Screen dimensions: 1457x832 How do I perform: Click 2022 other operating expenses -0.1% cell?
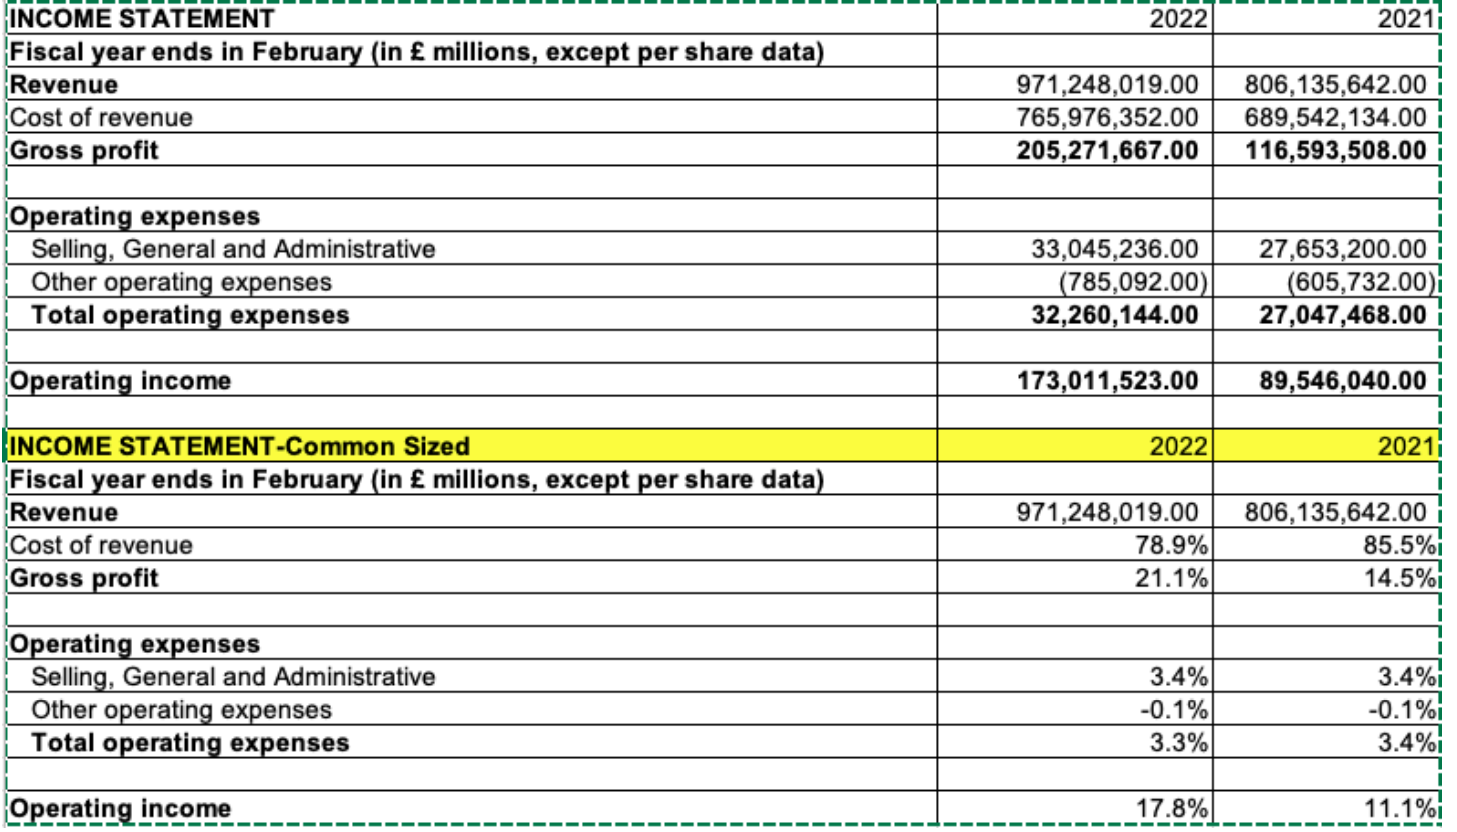[x=1075, y=710]
